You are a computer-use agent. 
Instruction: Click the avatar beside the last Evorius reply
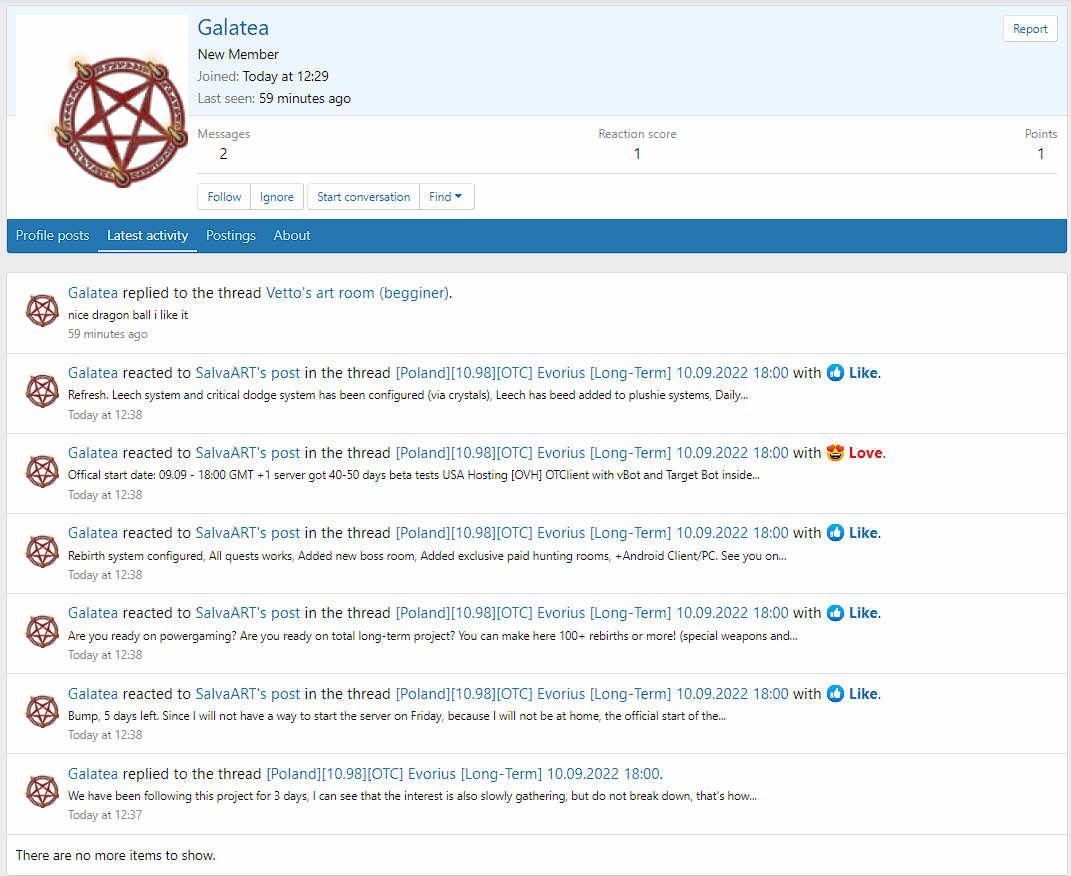42,792
